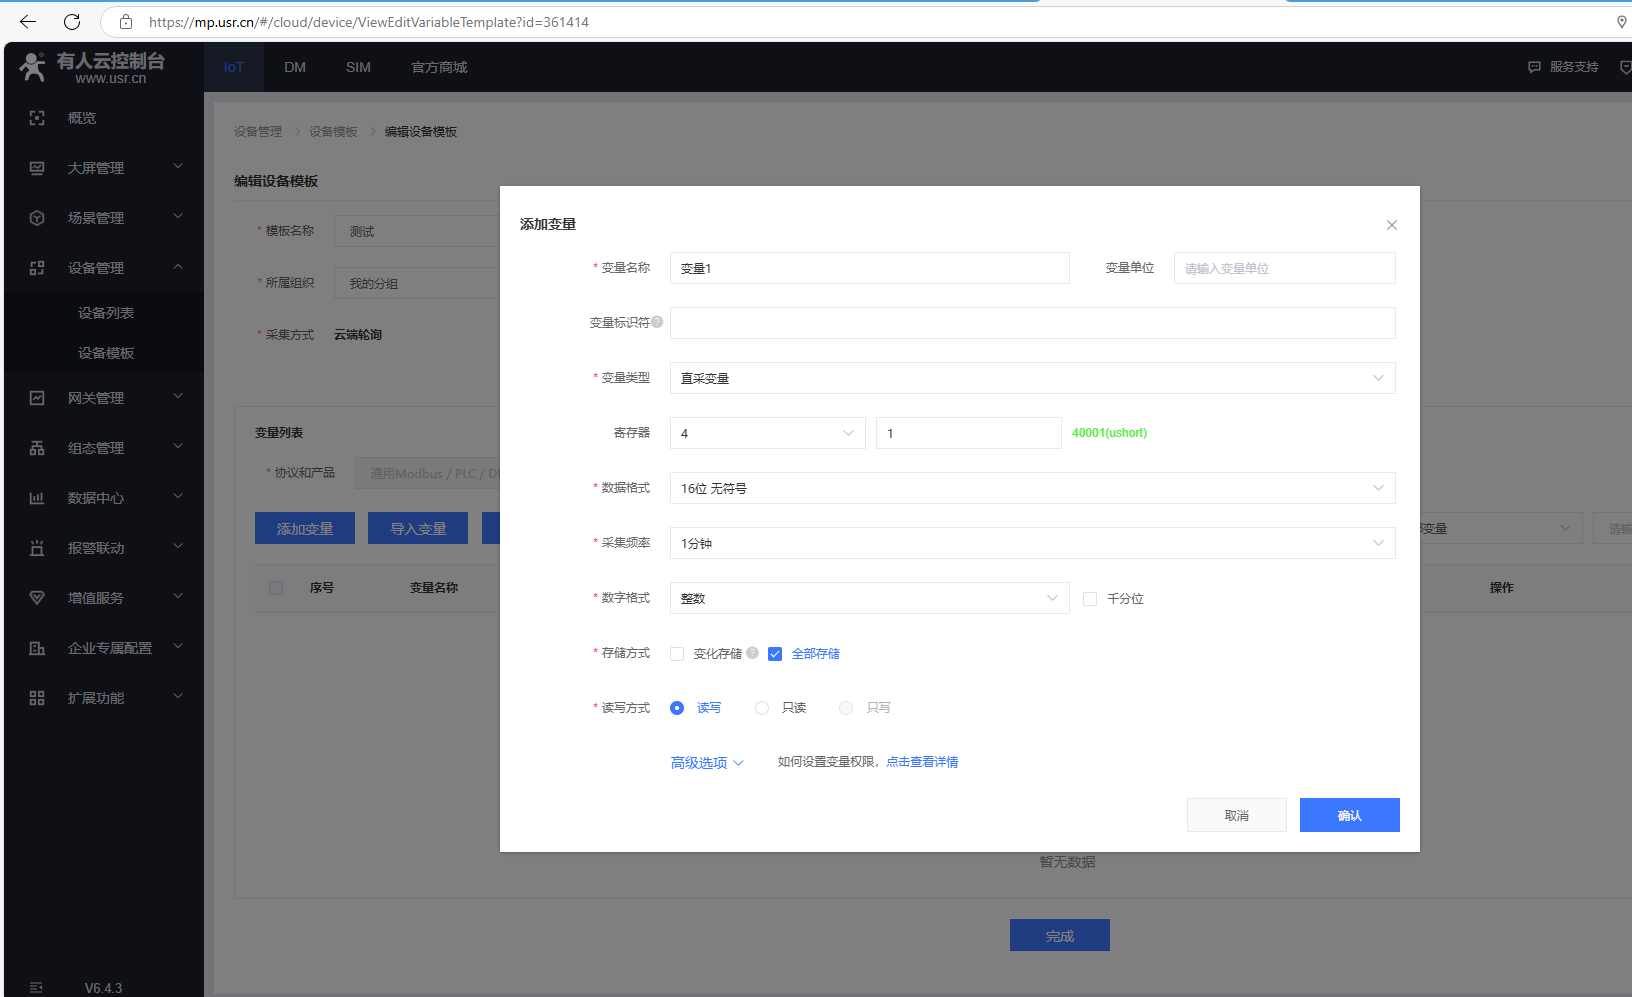Open the 数据格式 dropdown
The width and height of the screenshot is (1632, 997).
(1032, 488)
